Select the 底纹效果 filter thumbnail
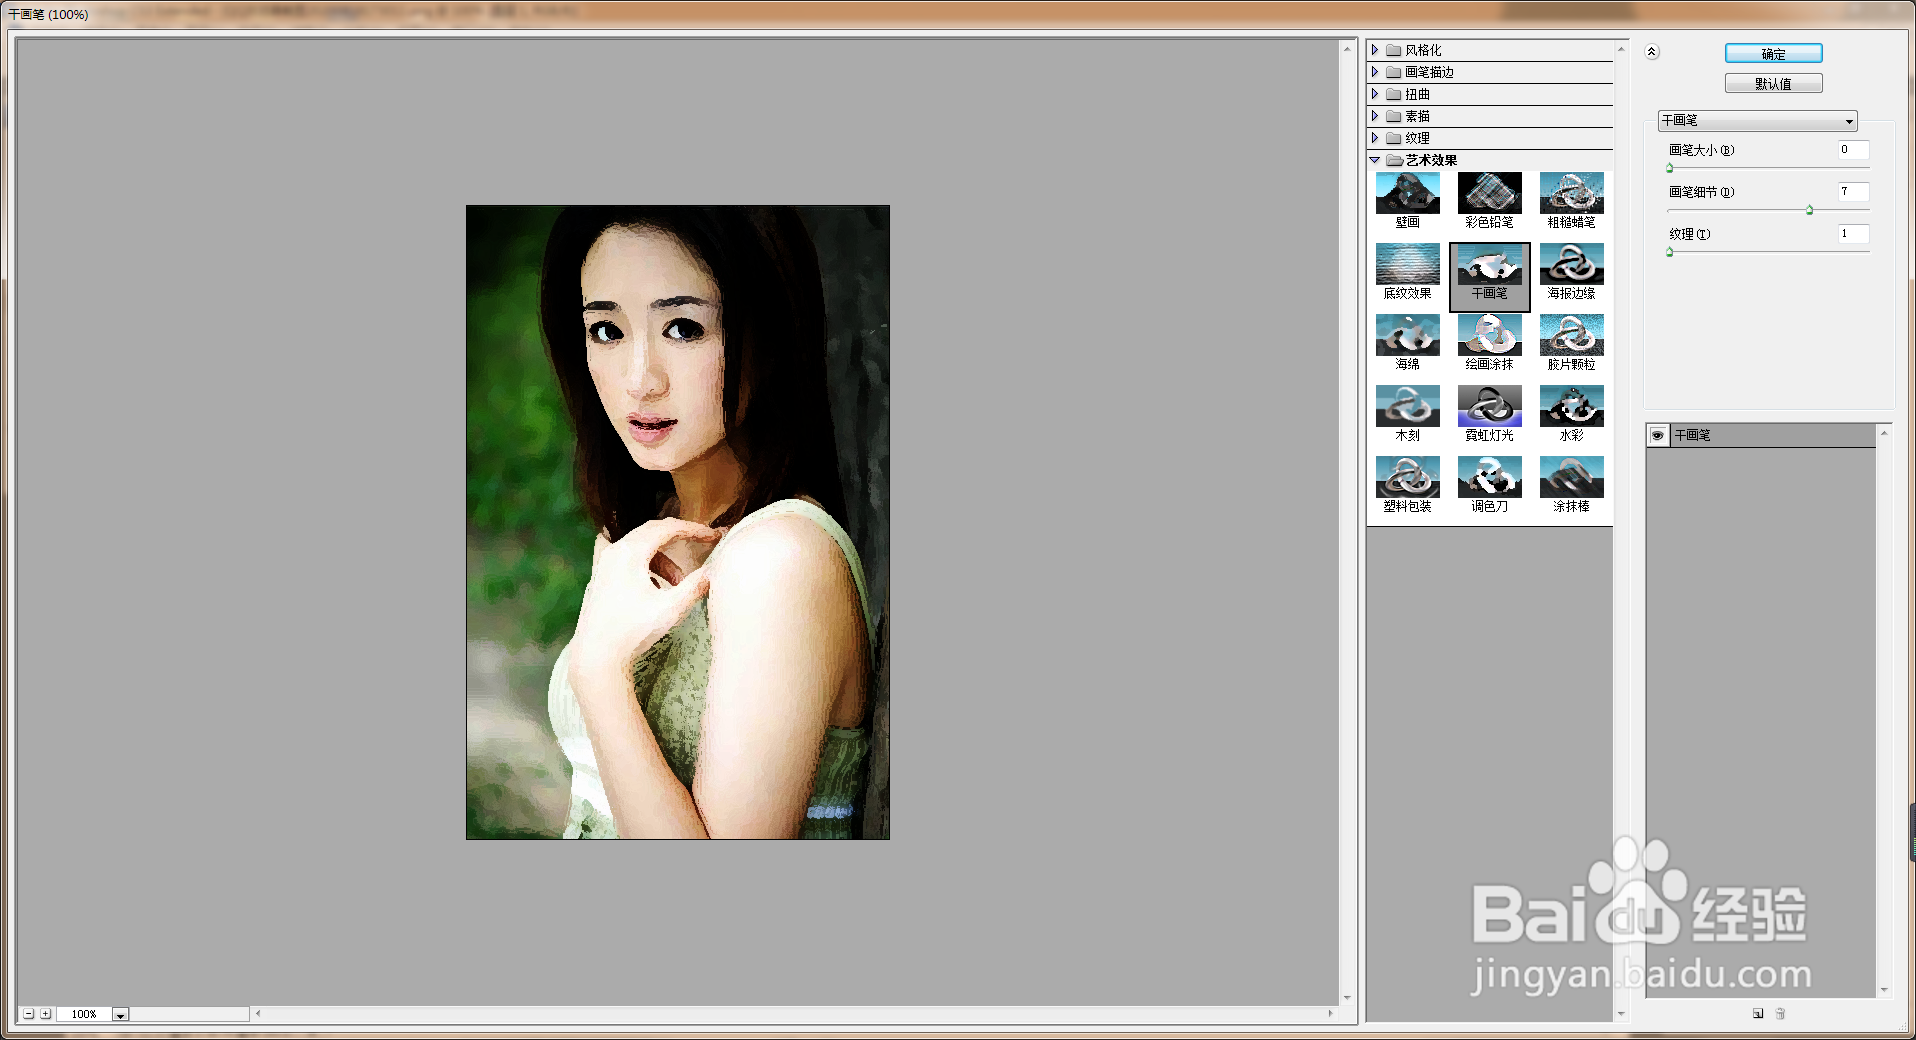 (1407, 264)
